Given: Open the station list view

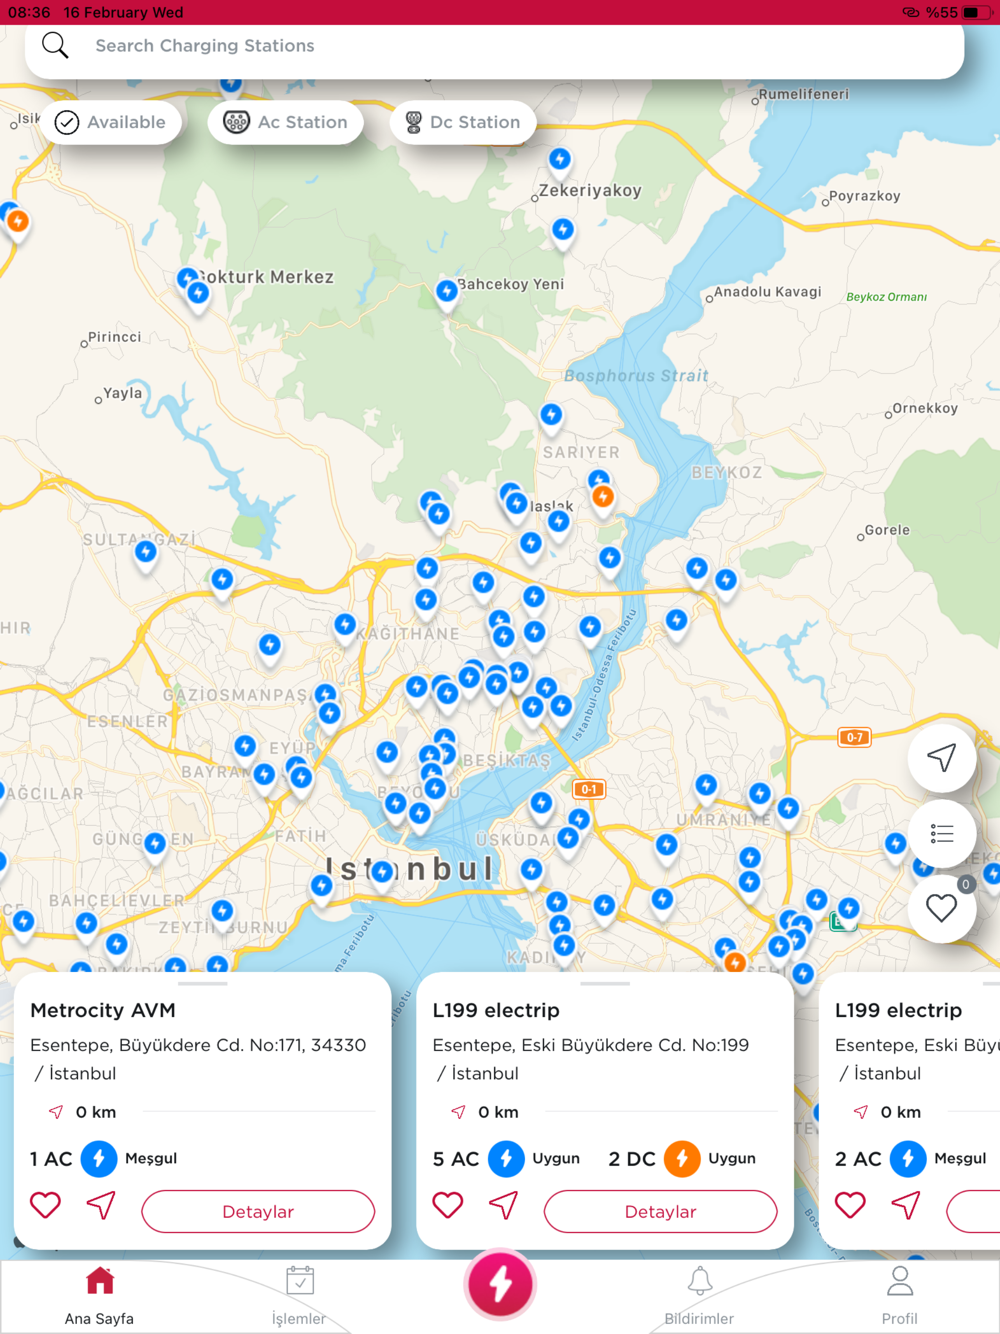Looking at the screenshot, I should (x=941, y=833).
